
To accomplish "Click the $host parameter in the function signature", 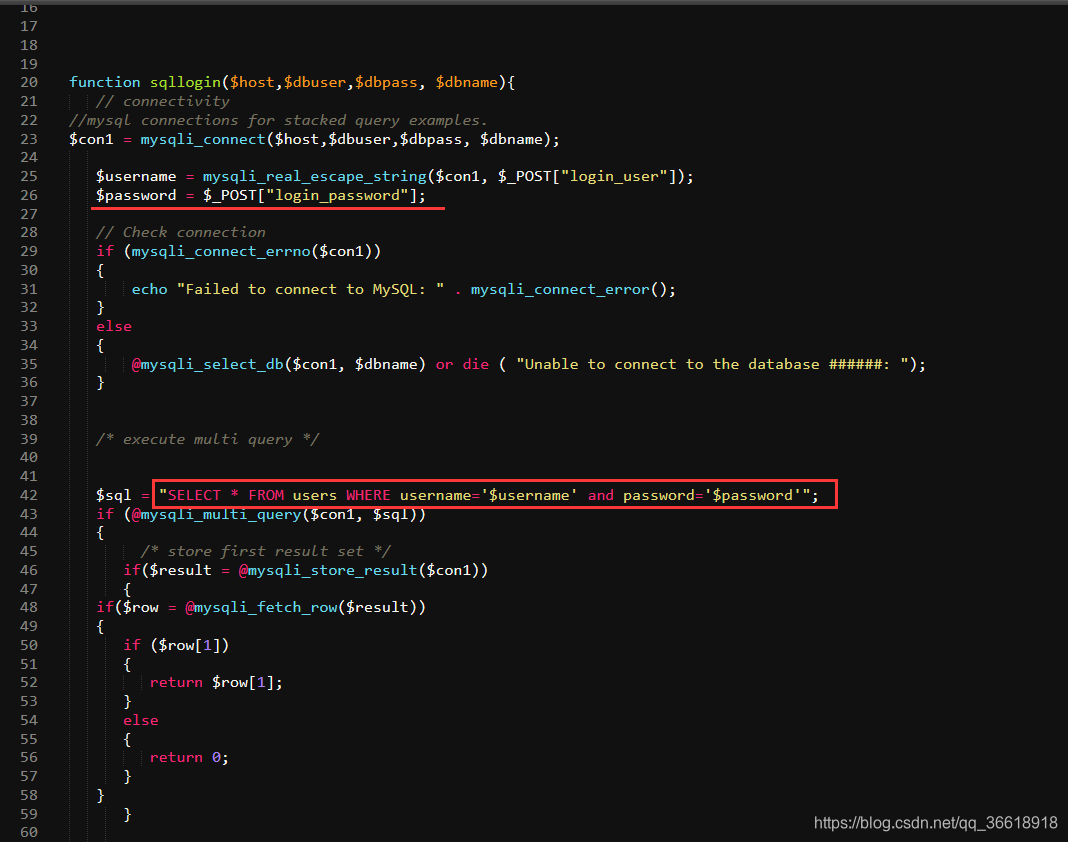I will (x=252, y=82).
